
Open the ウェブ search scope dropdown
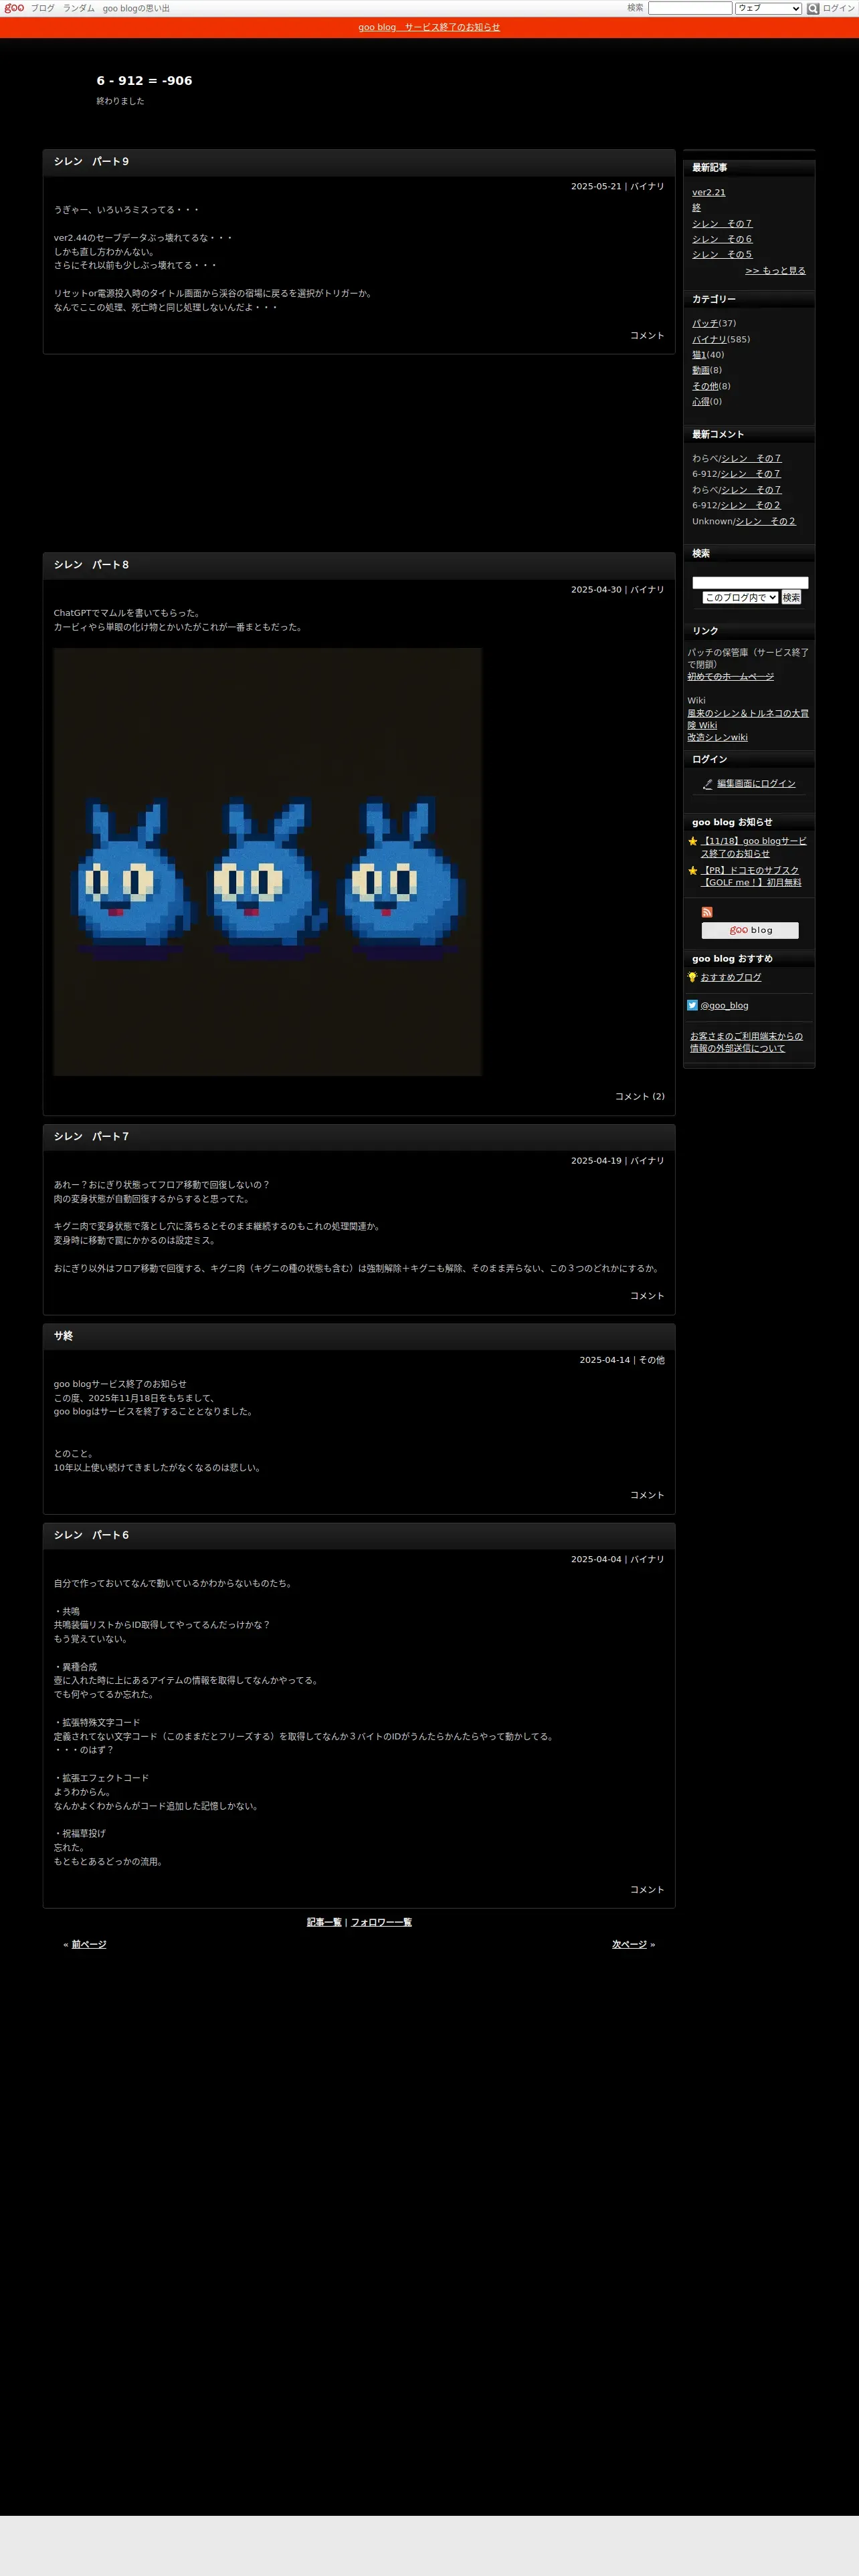click(x=768, y=8)
